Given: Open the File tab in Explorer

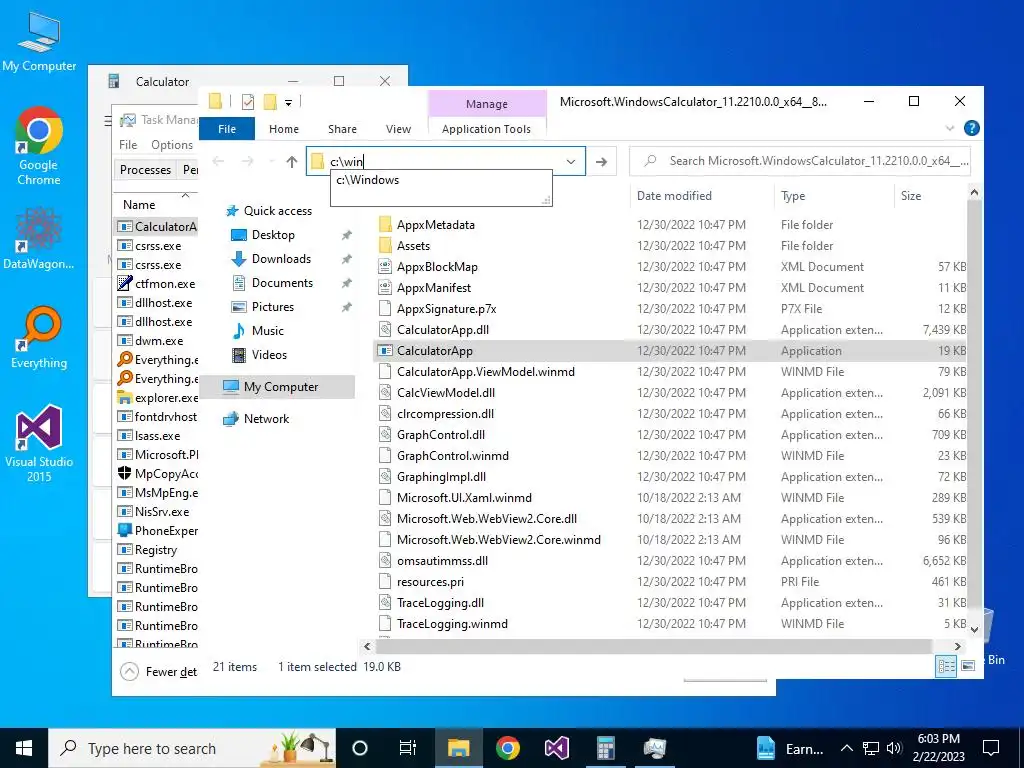Looking at the screenshot, I should tap(227, 129).
